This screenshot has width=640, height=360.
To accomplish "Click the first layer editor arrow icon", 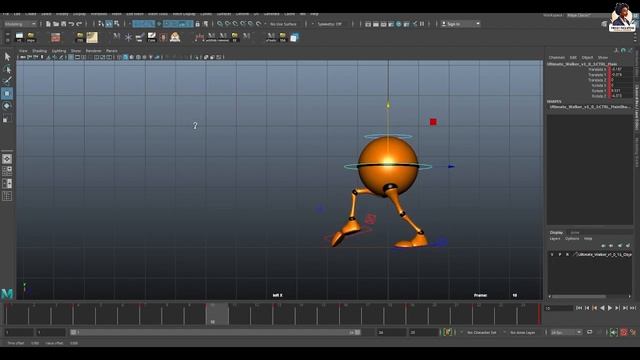I will point(603,246).
